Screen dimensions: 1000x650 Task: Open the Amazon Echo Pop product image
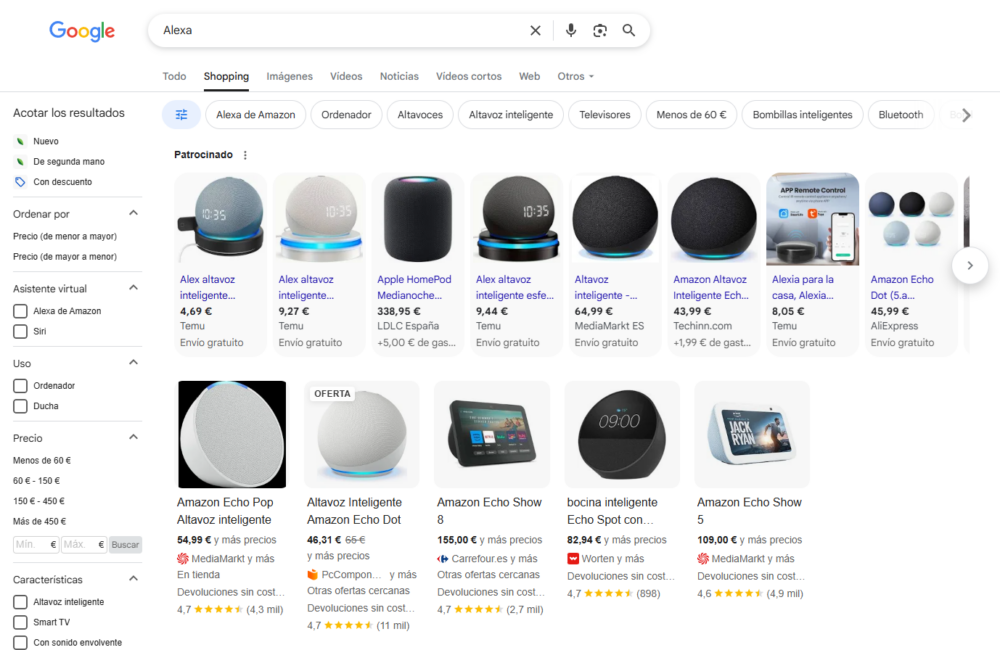(232, 434)
